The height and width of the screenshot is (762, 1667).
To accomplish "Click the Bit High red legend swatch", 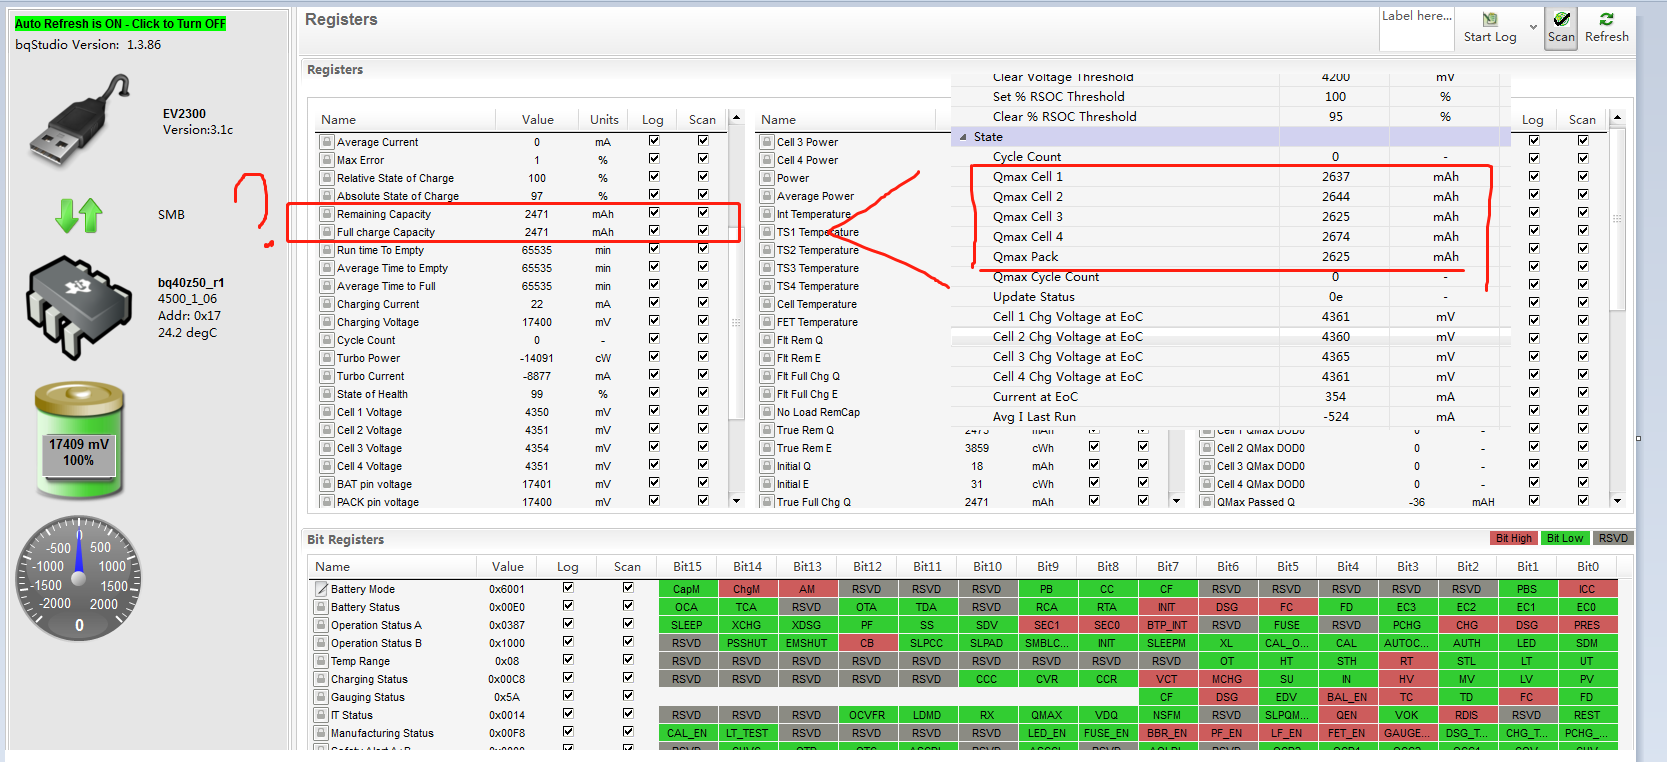I will pyautogui.click(x=1514, y=538).
